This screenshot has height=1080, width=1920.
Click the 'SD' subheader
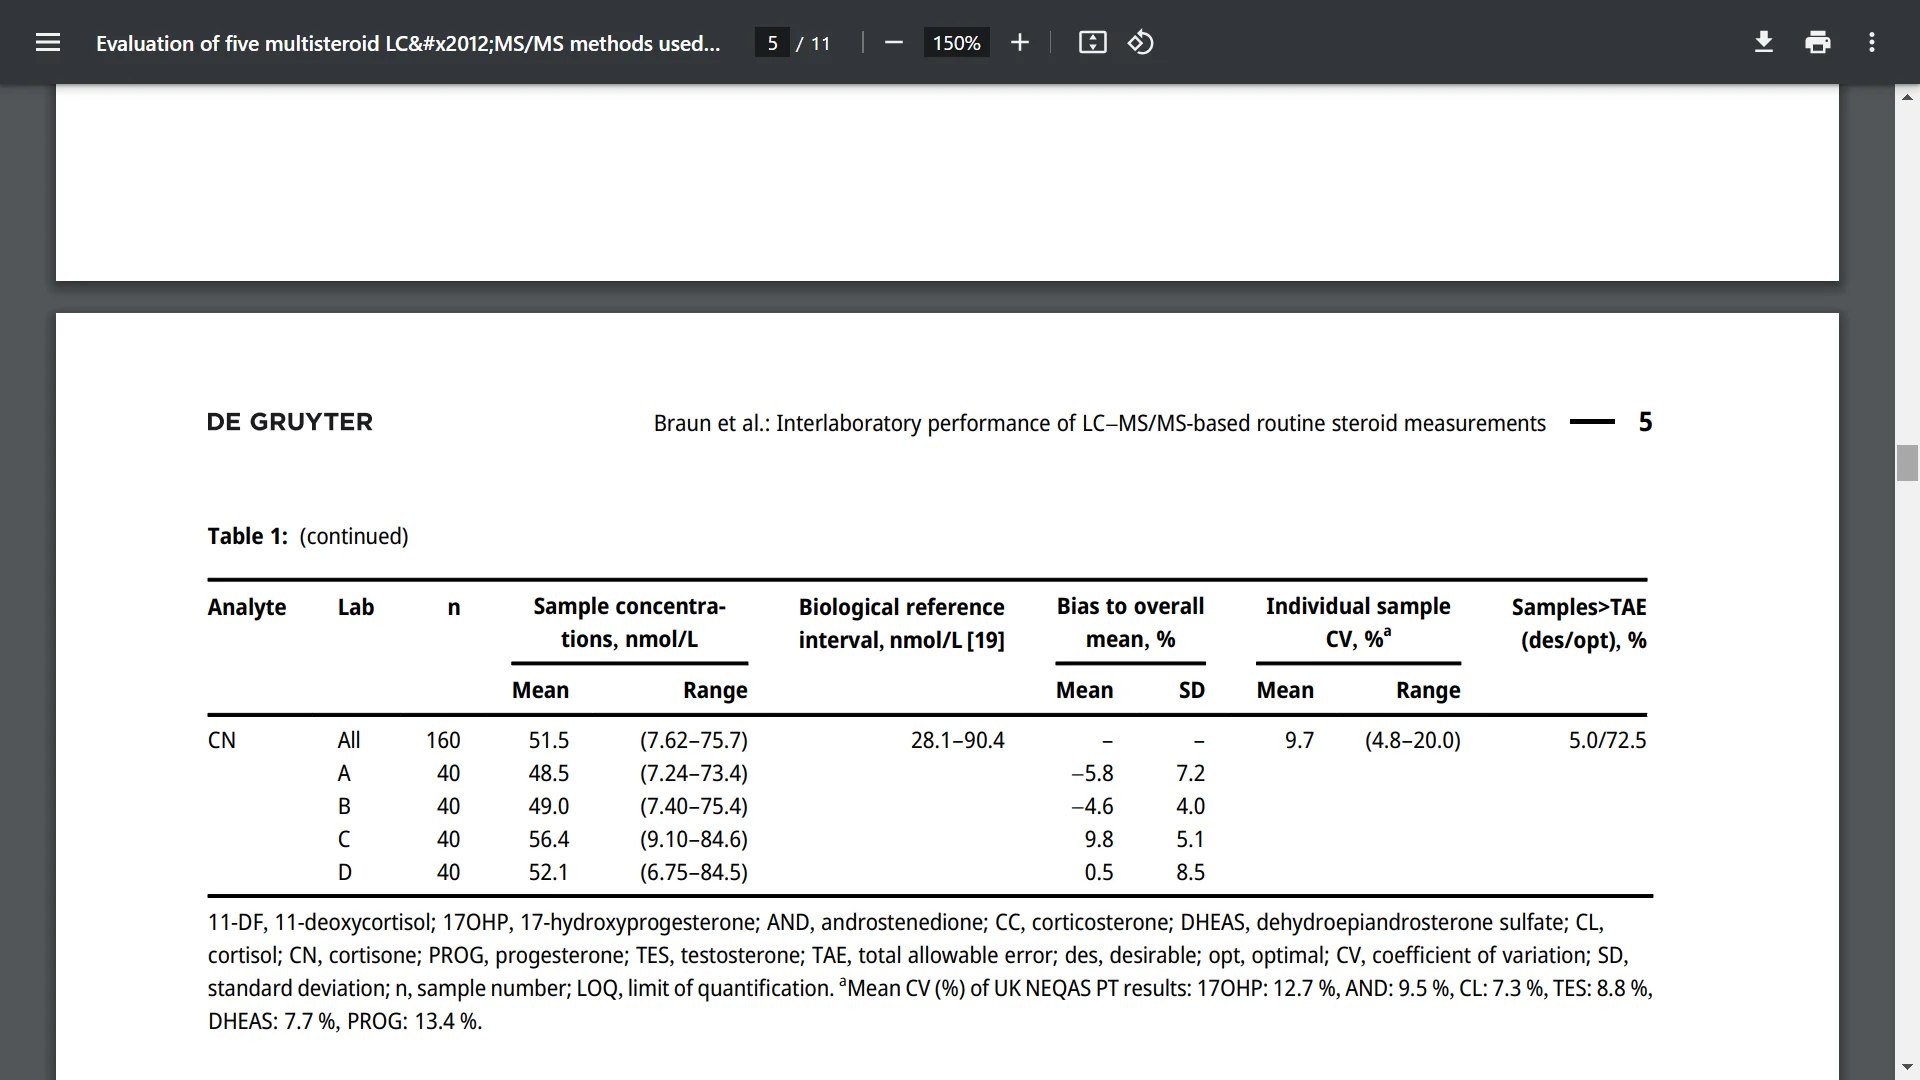point(1191,690)
